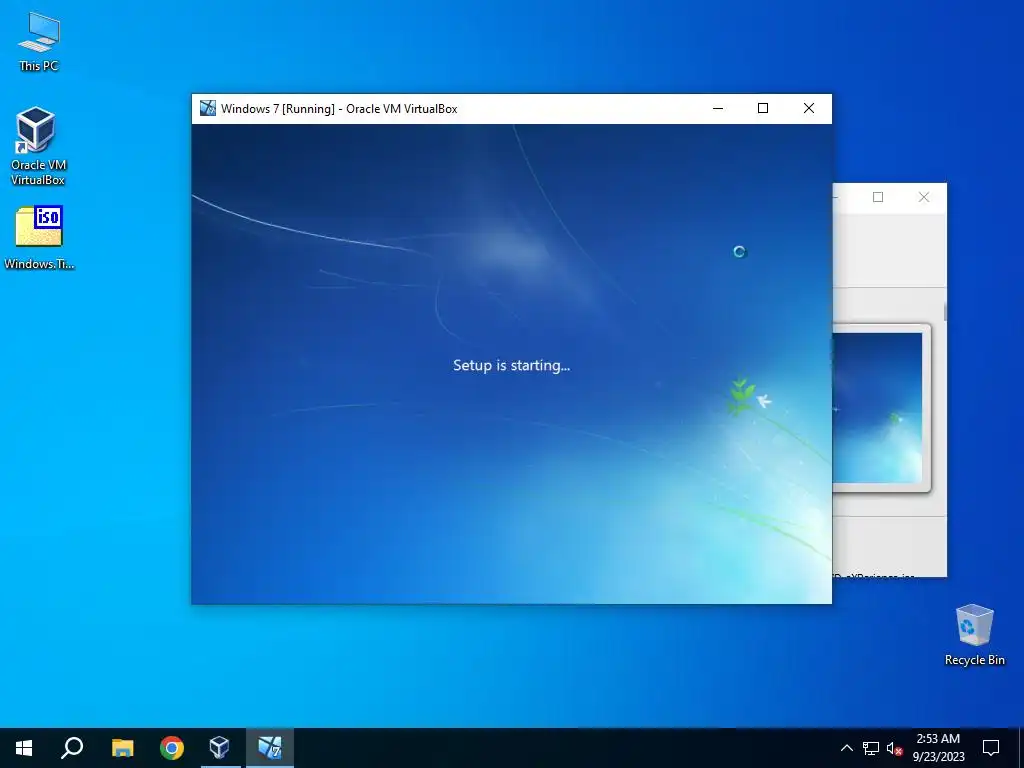Image resolution: width=1024 pixels, height=768 pixels.
Task: Open the Action Center notifications icon
Action: coord(991,748)
